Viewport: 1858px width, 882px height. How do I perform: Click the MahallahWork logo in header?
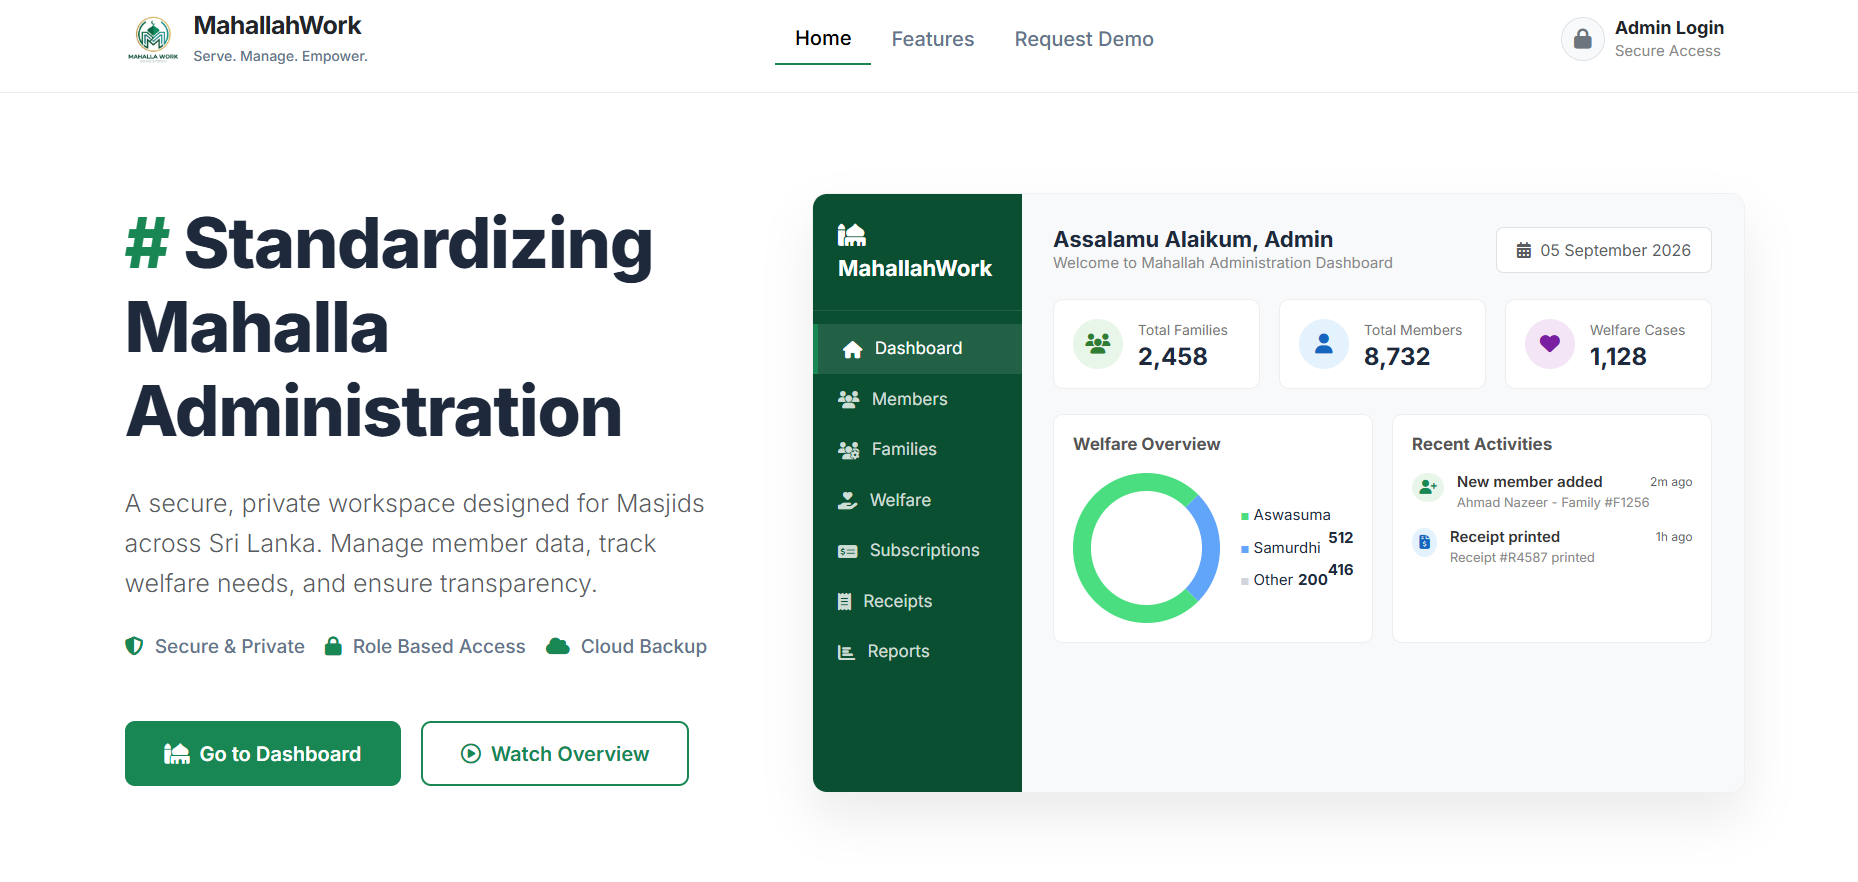[x=153, y=39]
